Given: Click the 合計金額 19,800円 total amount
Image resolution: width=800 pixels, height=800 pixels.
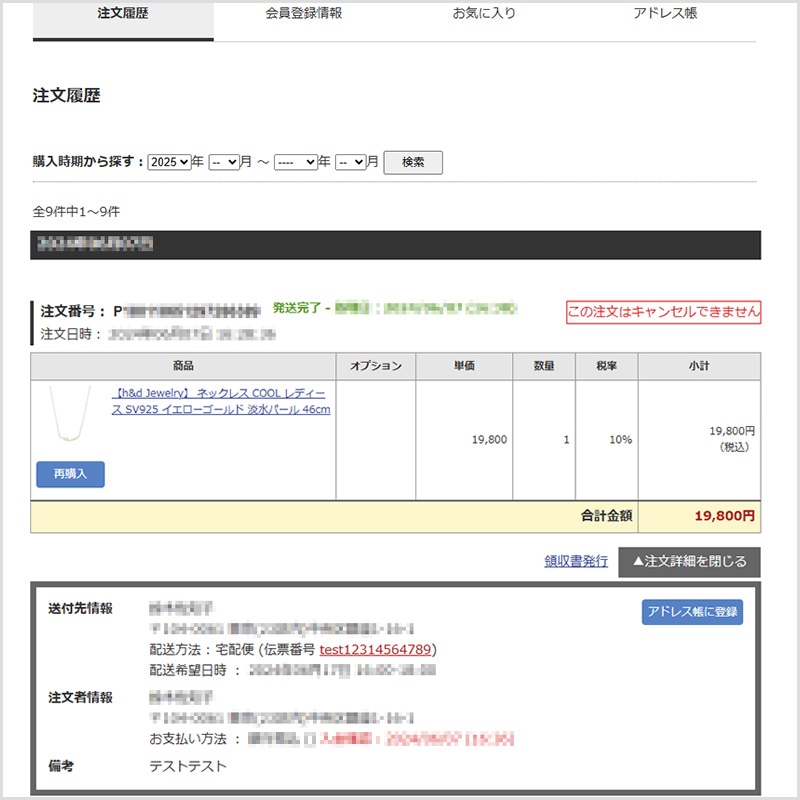Looking at the screenshot, I should click(x=724, y=516).
